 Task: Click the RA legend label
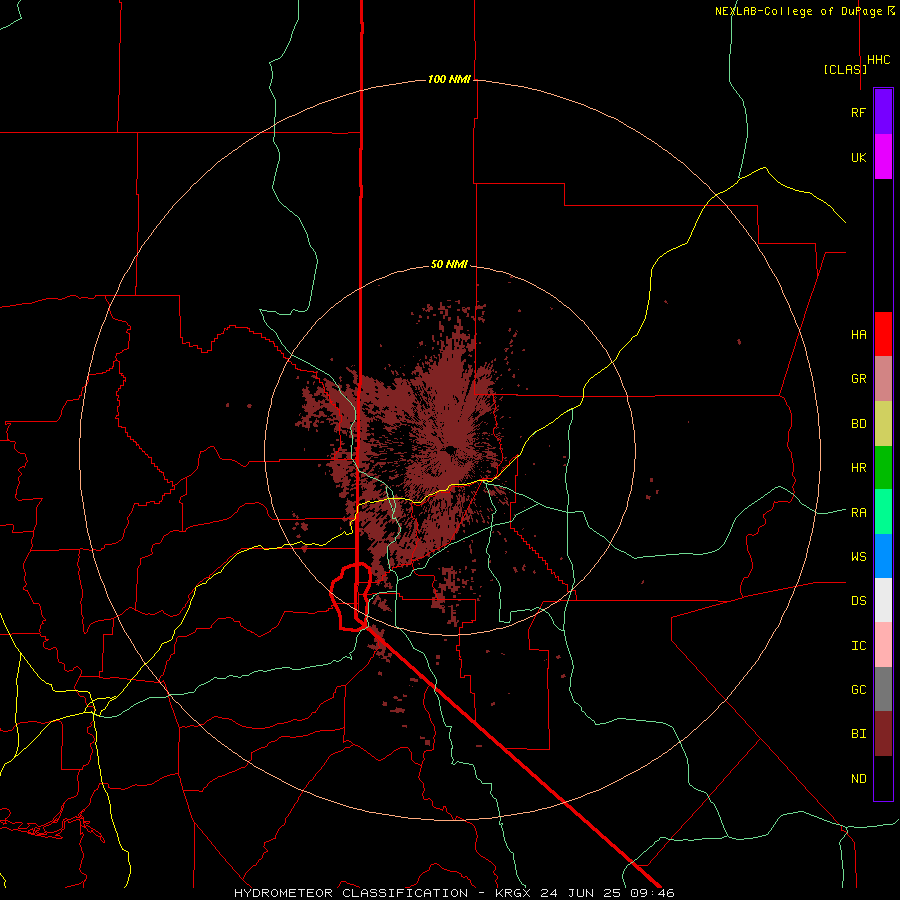(858, 513)
